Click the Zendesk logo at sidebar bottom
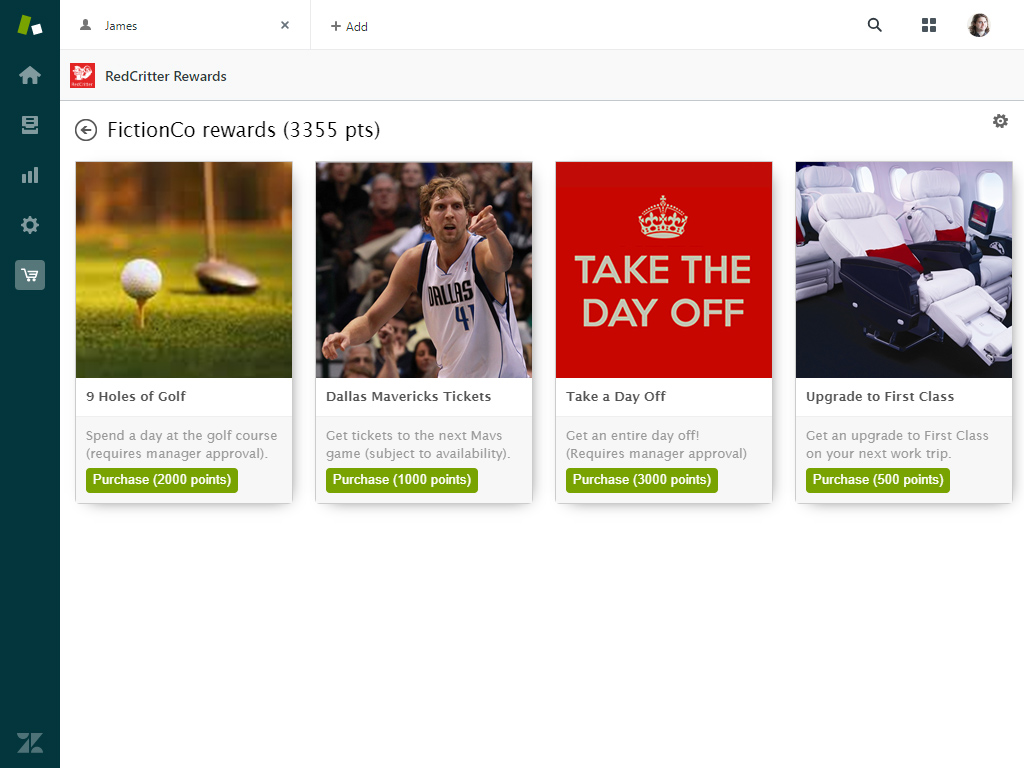The width and height of the screenshot is (1024, 768). (x=30, y=743)
